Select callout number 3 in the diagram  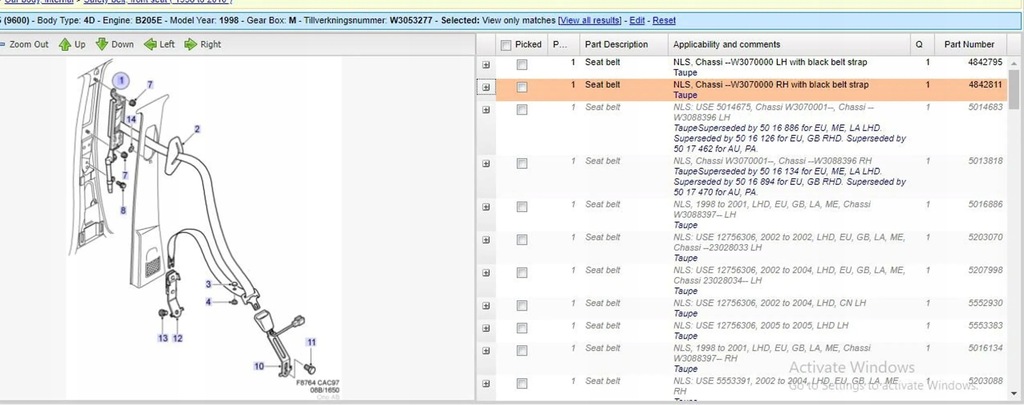point(208,284)
